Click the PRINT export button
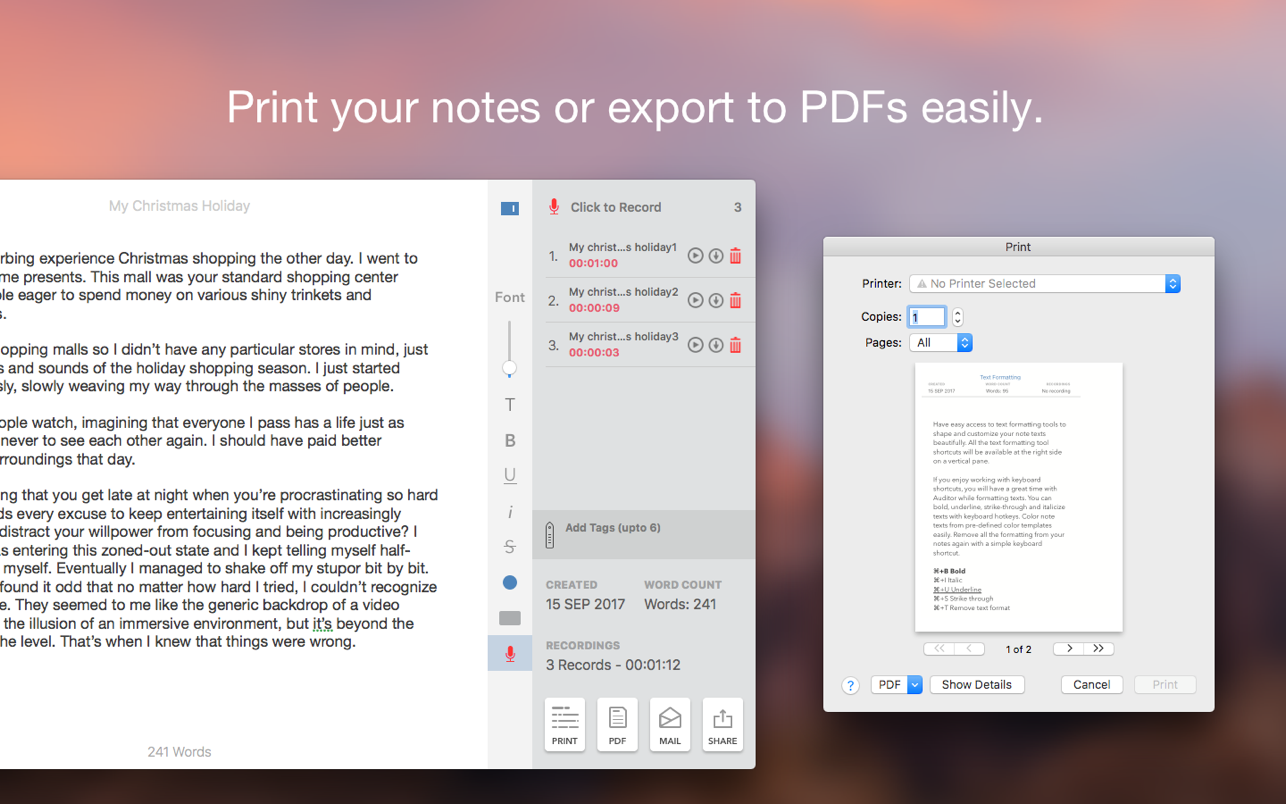 (565, 724)
